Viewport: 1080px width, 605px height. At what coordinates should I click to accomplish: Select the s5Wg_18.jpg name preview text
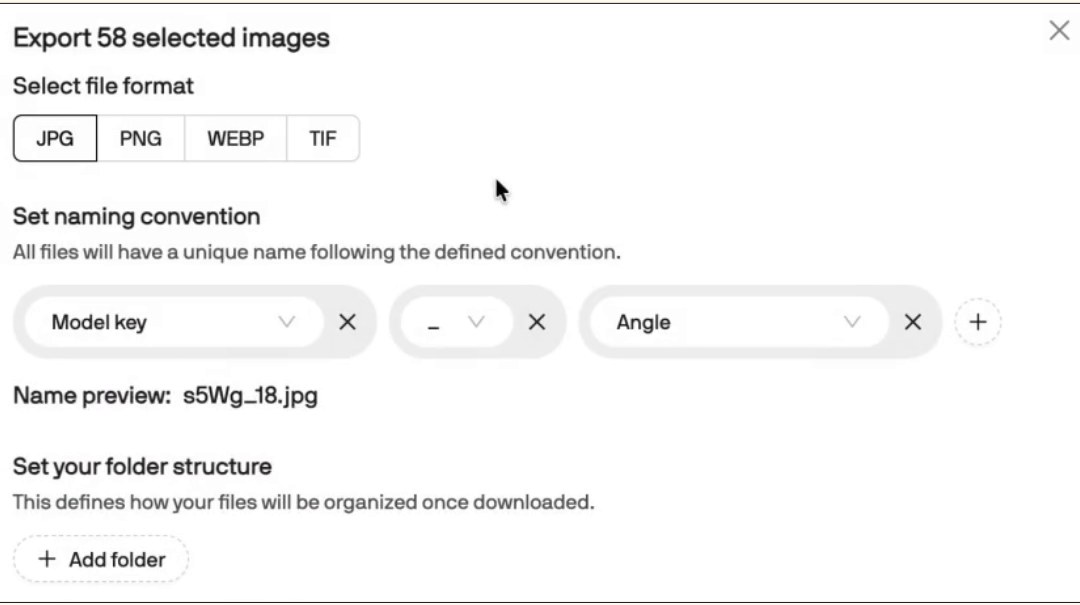click(x=250, y=396)
